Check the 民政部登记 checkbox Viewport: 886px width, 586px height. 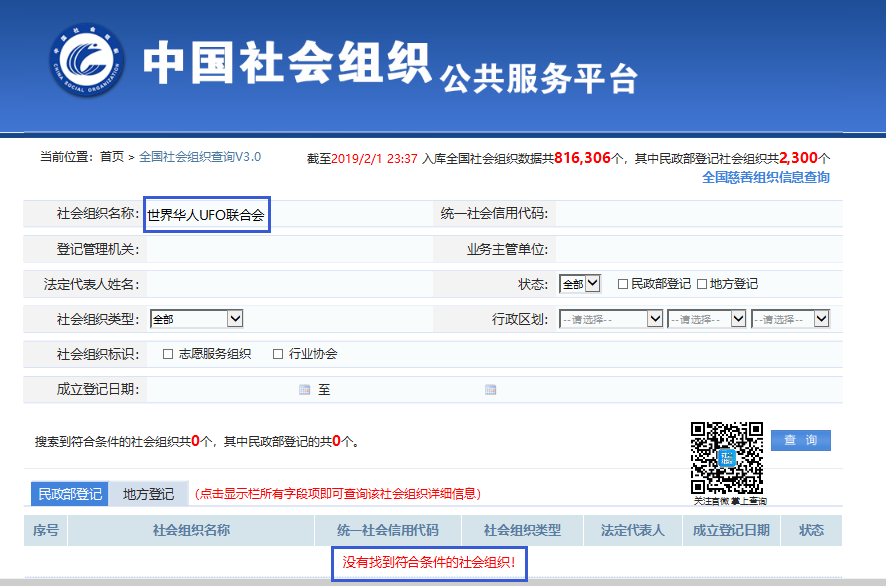click(x=623, y=284)
